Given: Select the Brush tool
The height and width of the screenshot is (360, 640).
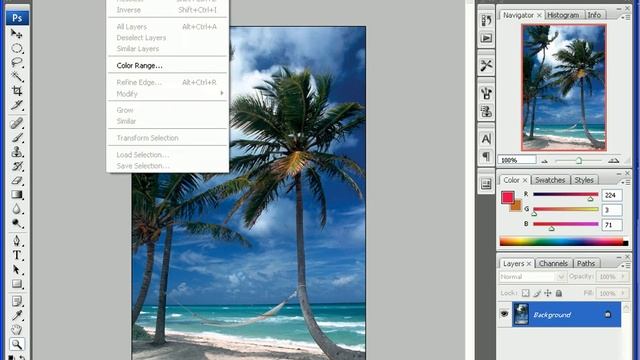Looking at the screenshot, I should coord(16,137).
